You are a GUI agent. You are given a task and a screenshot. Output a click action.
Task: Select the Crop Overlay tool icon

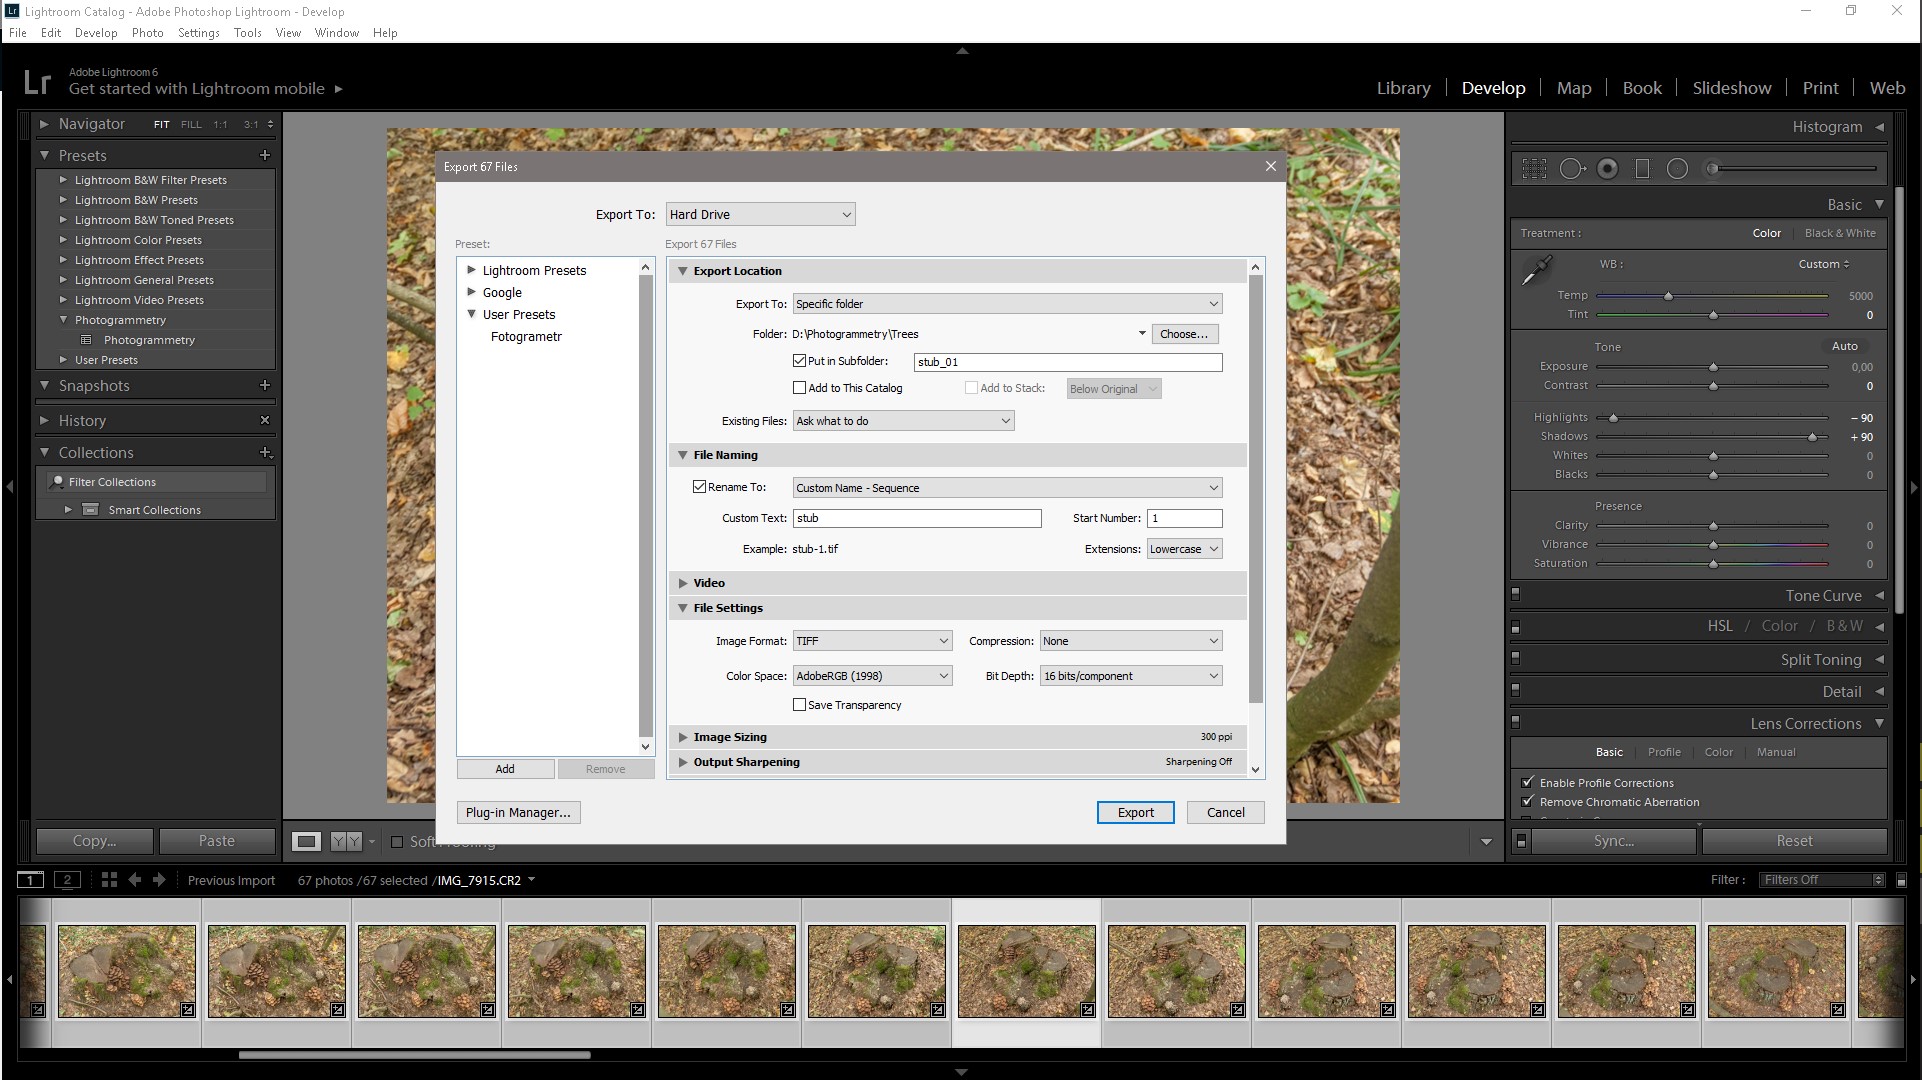pos(1534,169)
